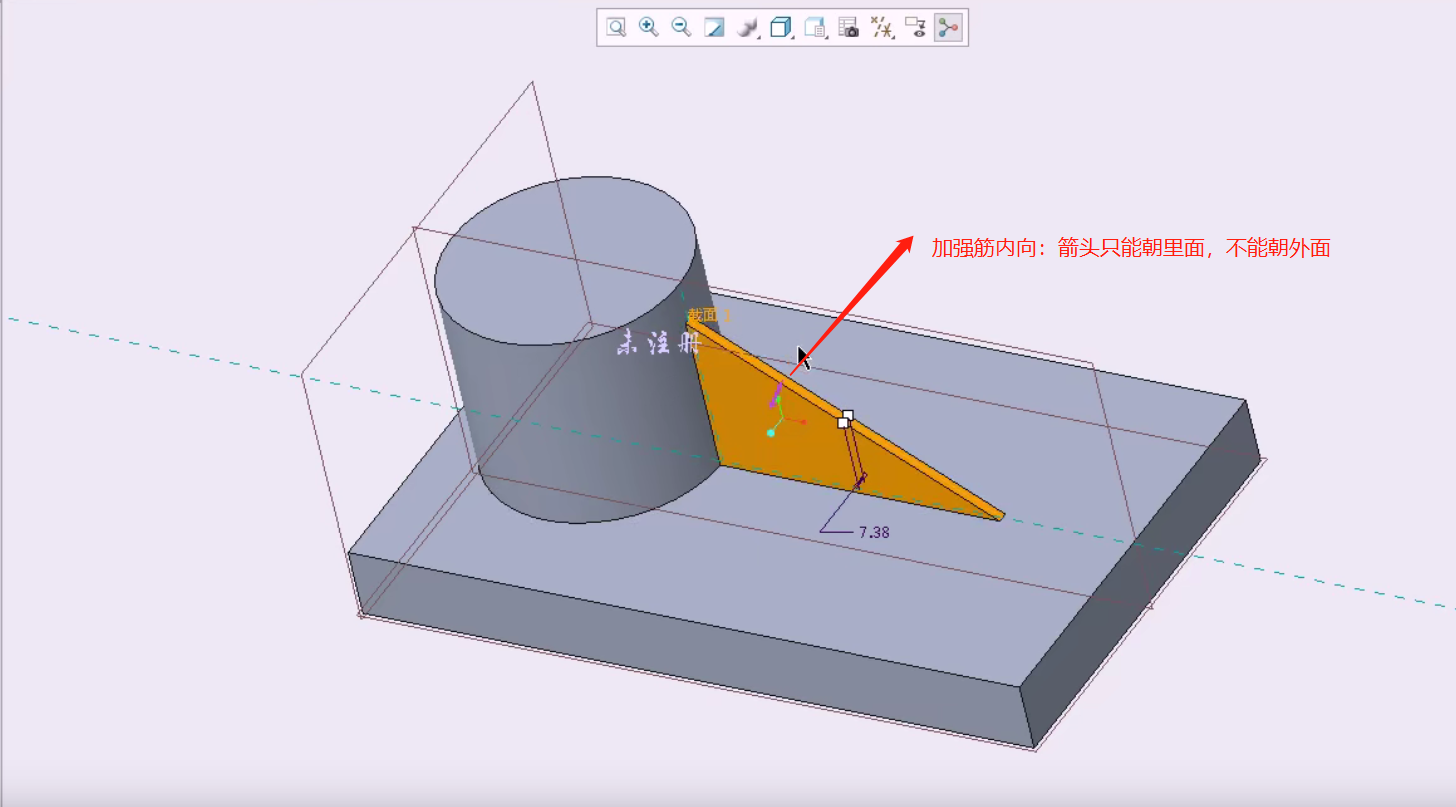Open the Saved Orientations dropdown
The height and width of the screenshot is (807, 1456).
pyautogui.click(x=815, y=27)
